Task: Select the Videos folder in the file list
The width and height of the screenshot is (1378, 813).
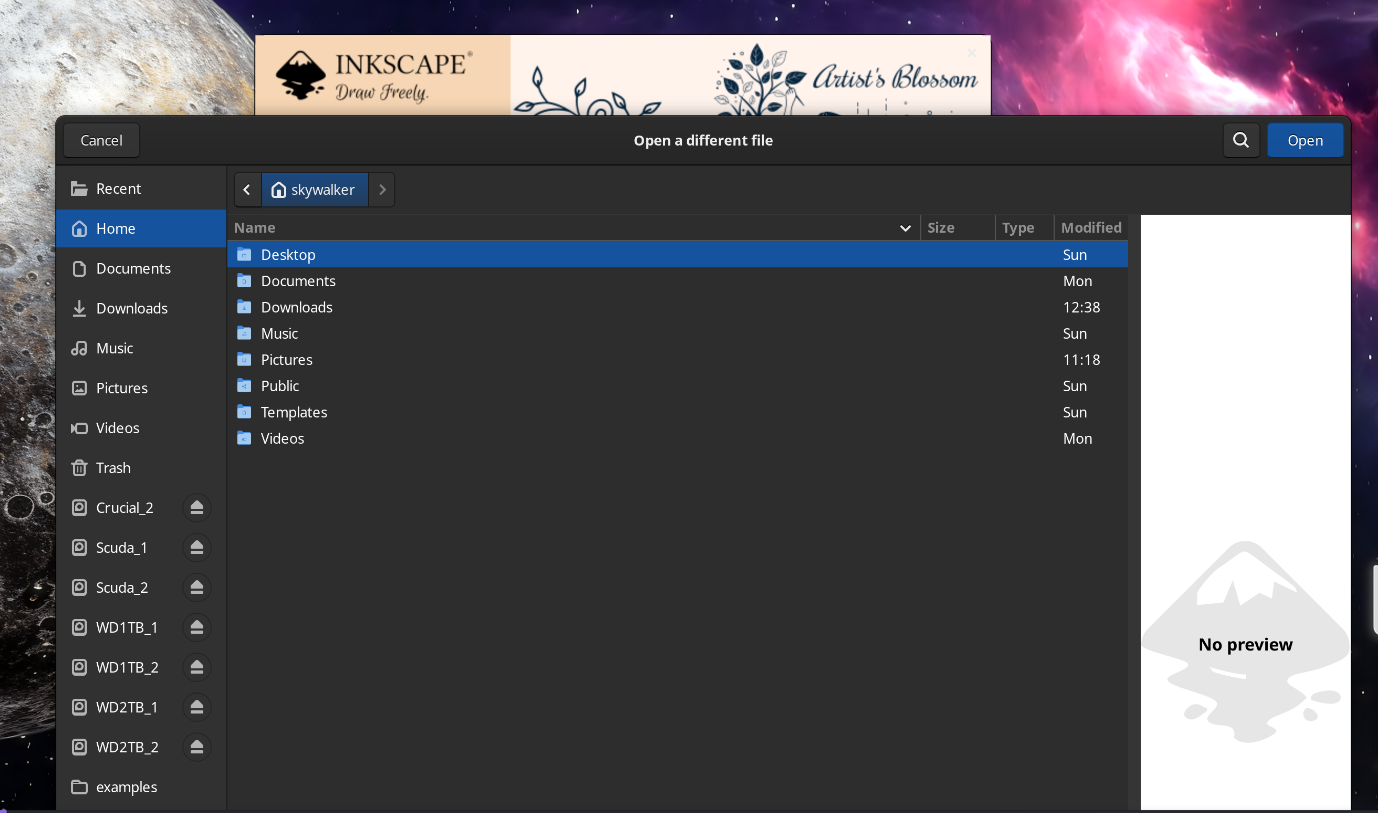Action: tap(678, 438)
